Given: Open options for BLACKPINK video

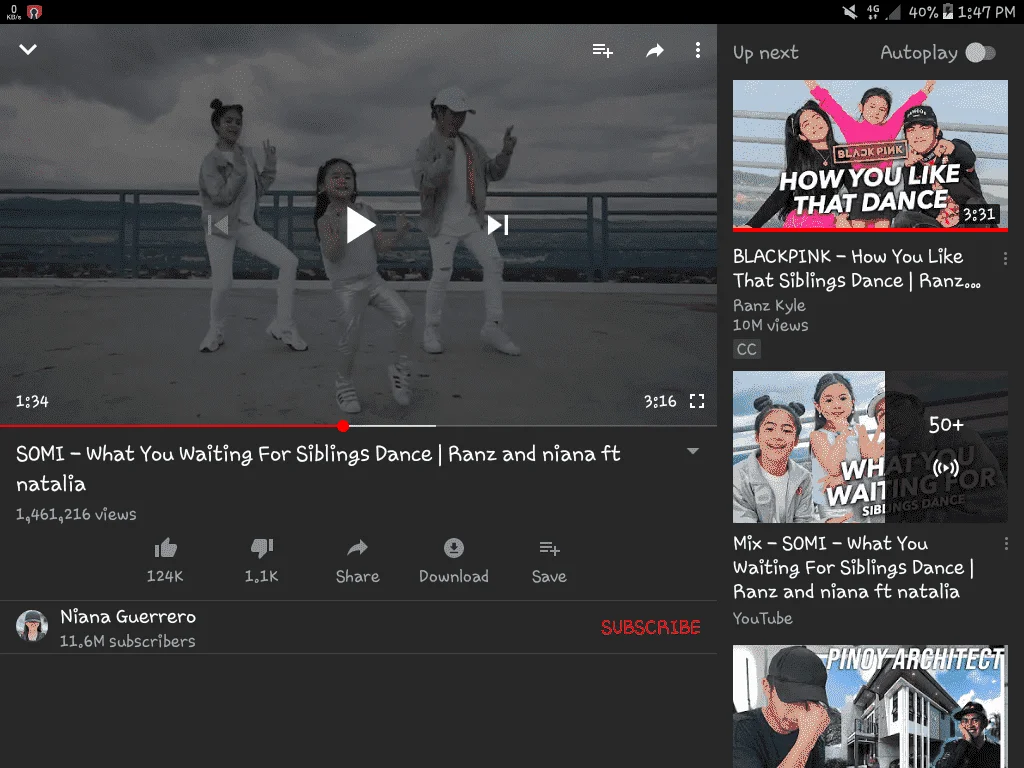Looking at the screenshot, I should (1005, 258).
